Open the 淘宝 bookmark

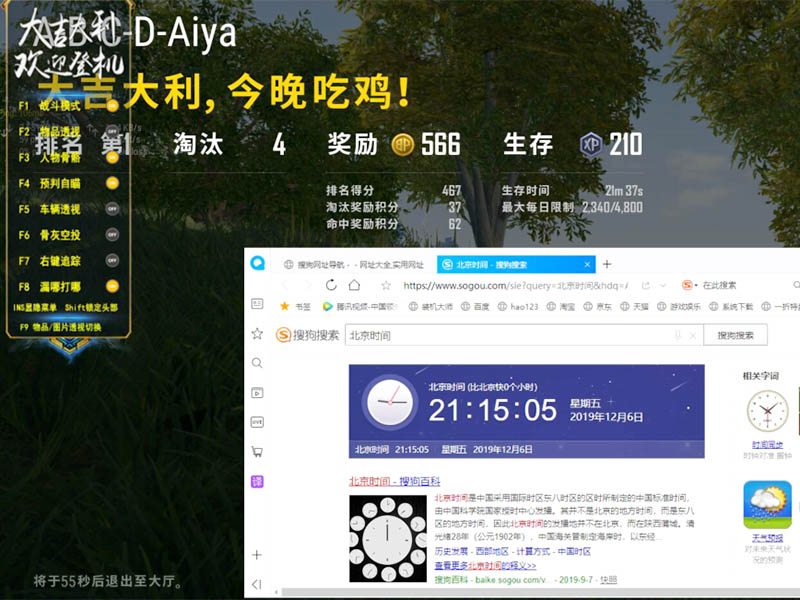coord(561,306)
